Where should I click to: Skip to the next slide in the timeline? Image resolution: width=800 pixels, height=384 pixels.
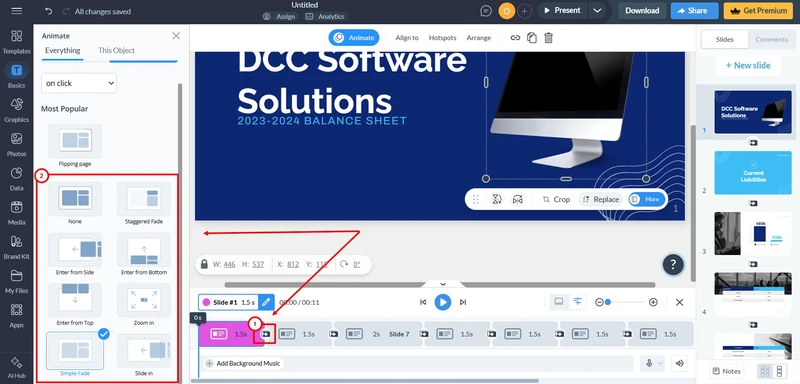click(463, 302)
